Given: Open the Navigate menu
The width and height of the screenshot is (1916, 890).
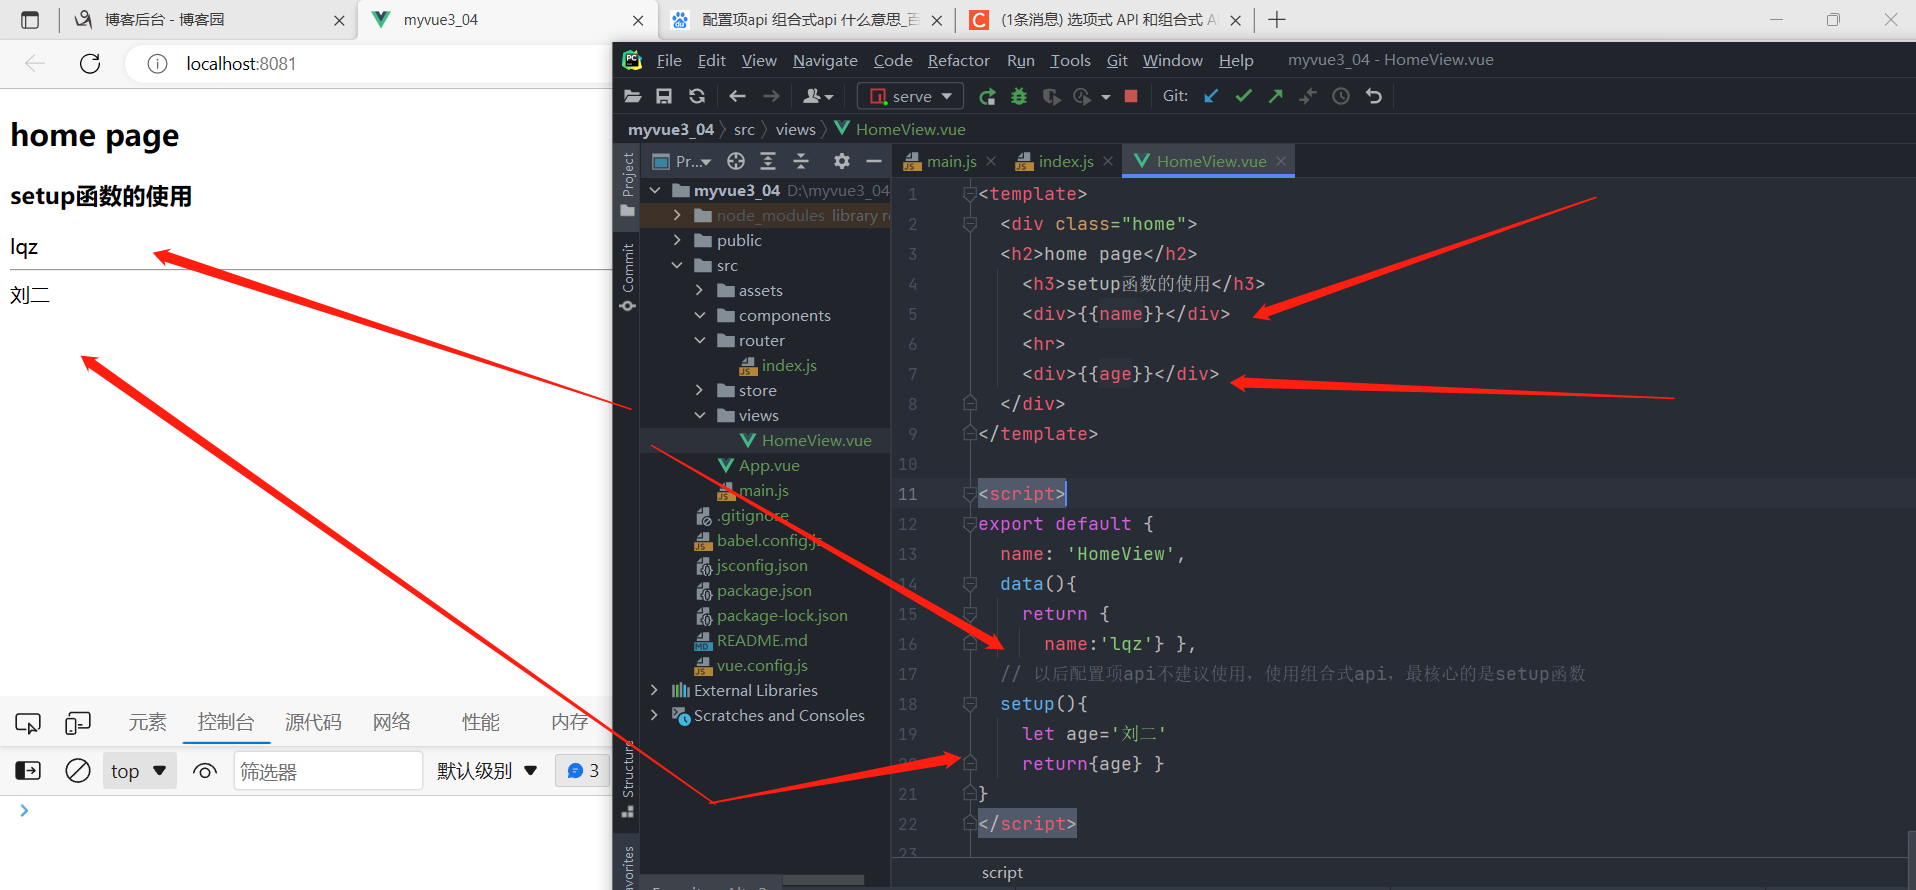Looking at the screenshot, I should [825, 60].
